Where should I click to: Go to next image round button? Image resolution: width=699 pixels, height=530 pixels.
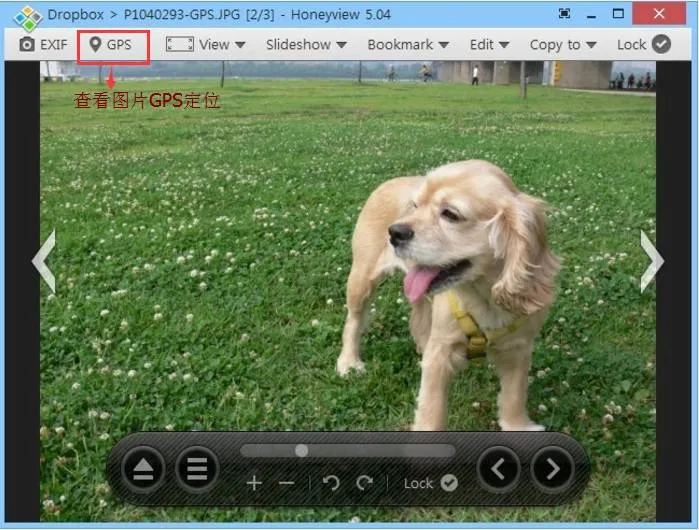pos(552,469)
